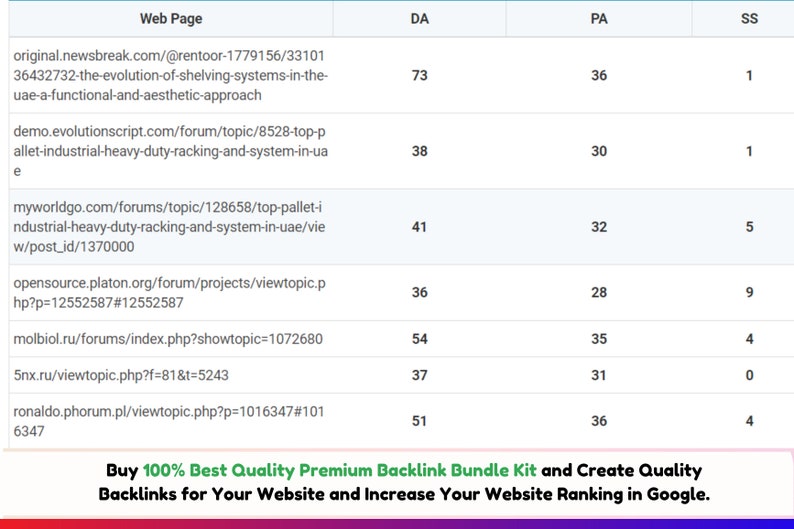
Task: Click the green Premium Backlink Bundle Kit text
Action: 339,470
